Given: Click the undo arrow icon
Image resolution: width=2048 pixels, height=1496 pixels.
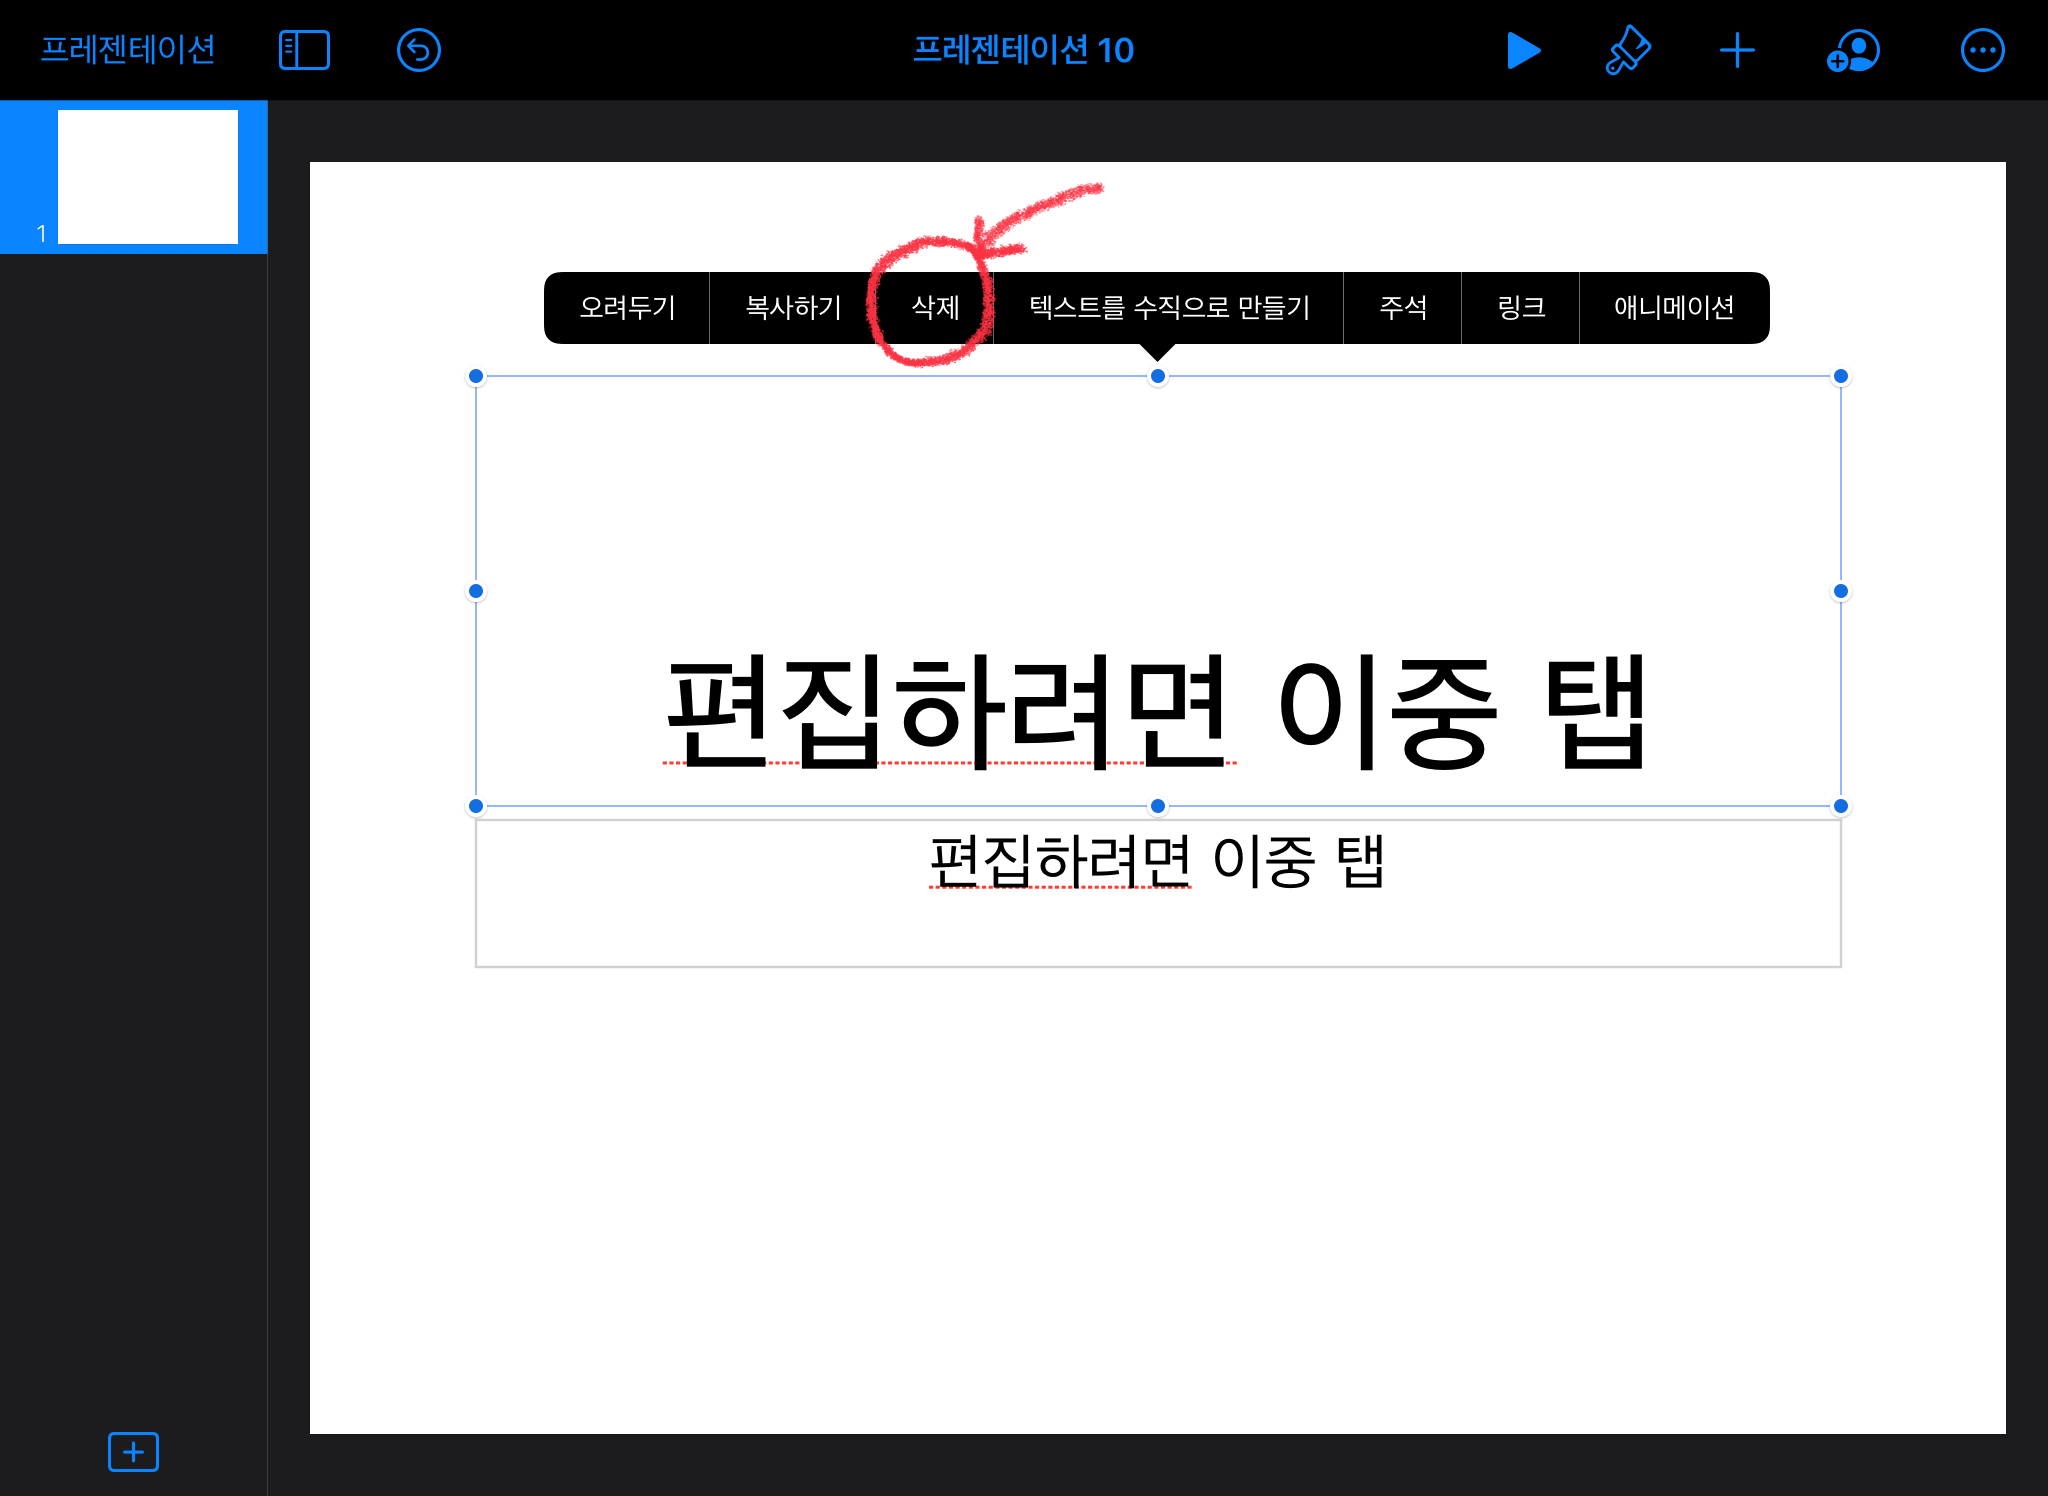Looking at the screenshot, I should [x=418, y=50].
